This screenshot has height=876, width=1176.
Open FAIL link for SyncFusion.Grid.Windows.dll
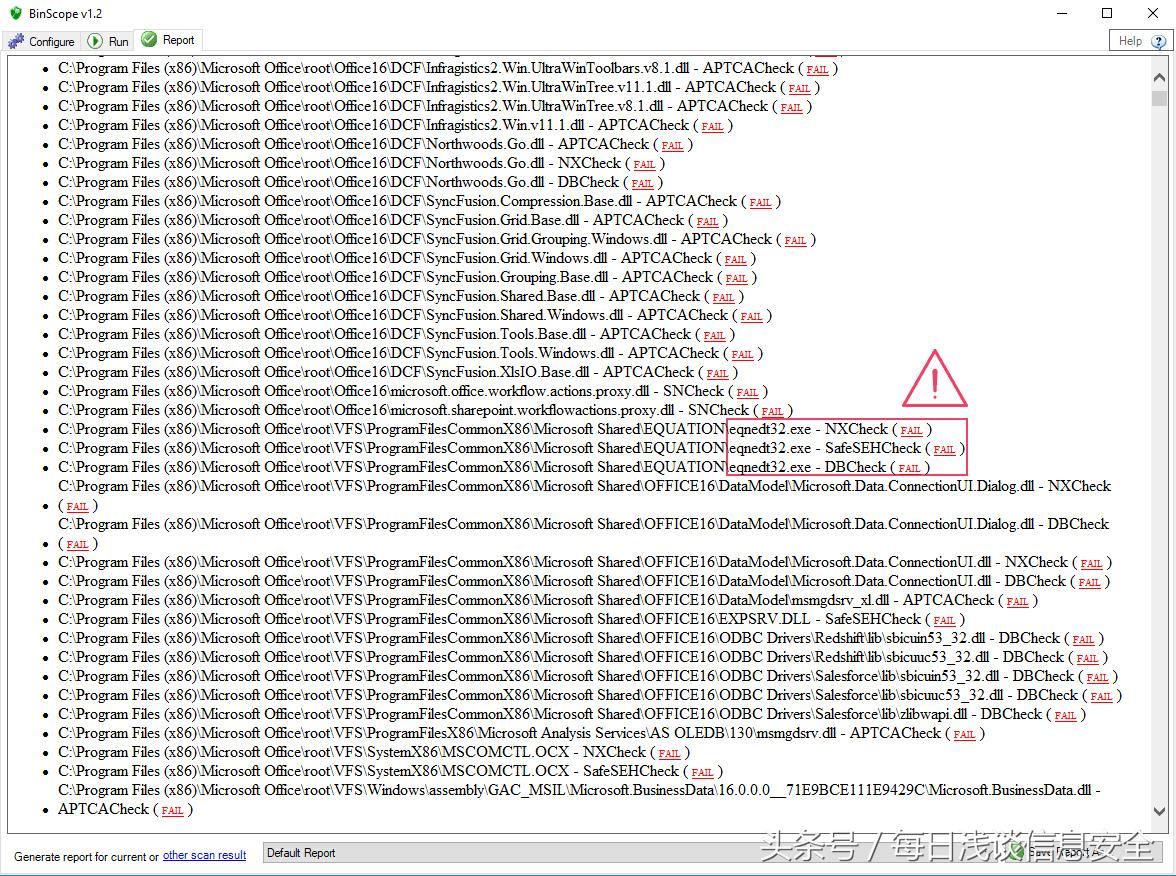tap(735, 260)
